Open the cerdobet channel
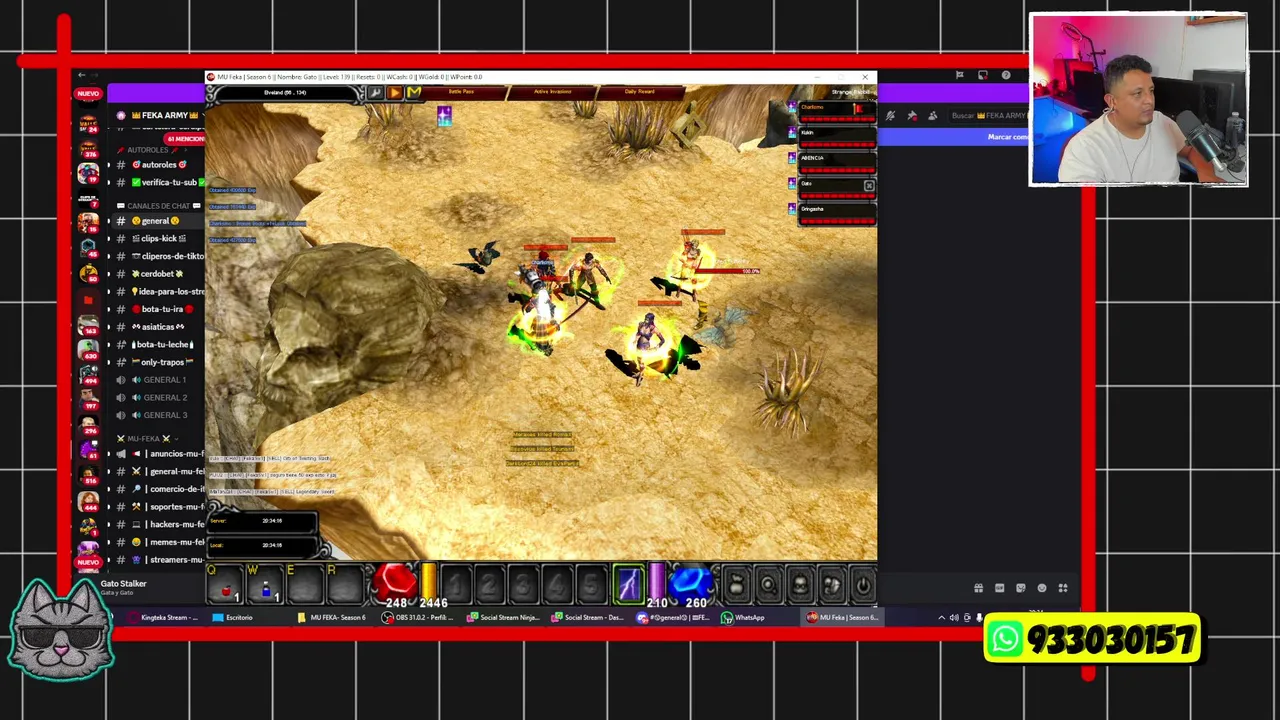The height and width of the screenshot is (720, 1280). pos(160,273)
